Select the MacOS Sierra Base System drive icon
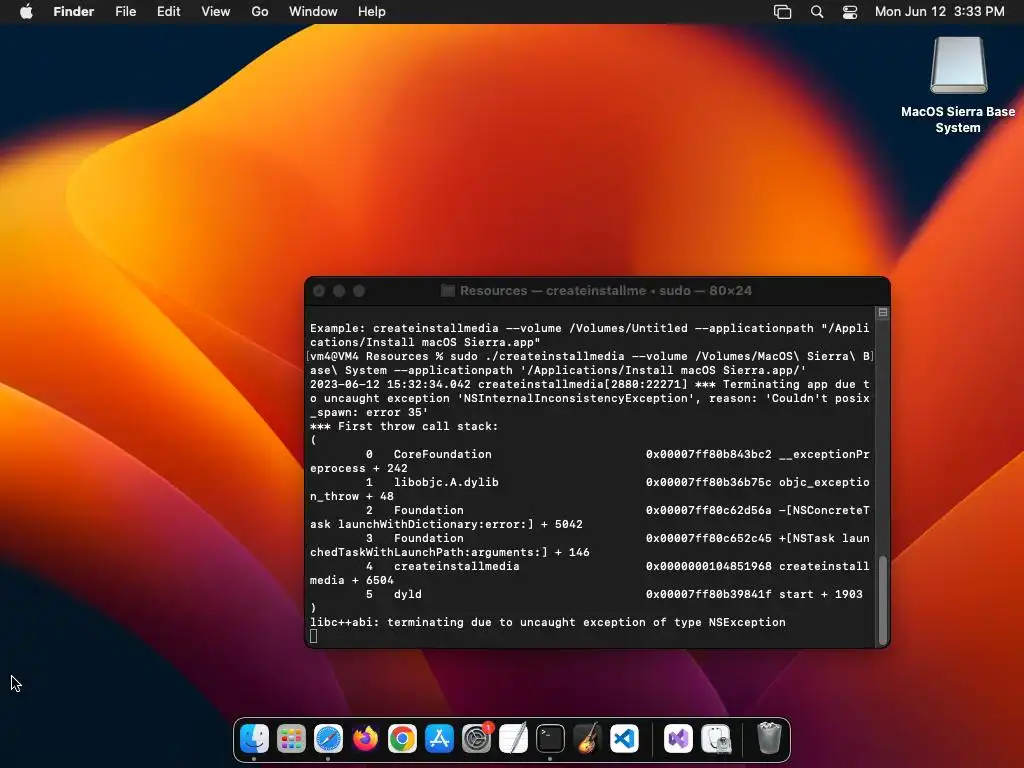This screenshot has width=1024, height=768. [958, 65]
